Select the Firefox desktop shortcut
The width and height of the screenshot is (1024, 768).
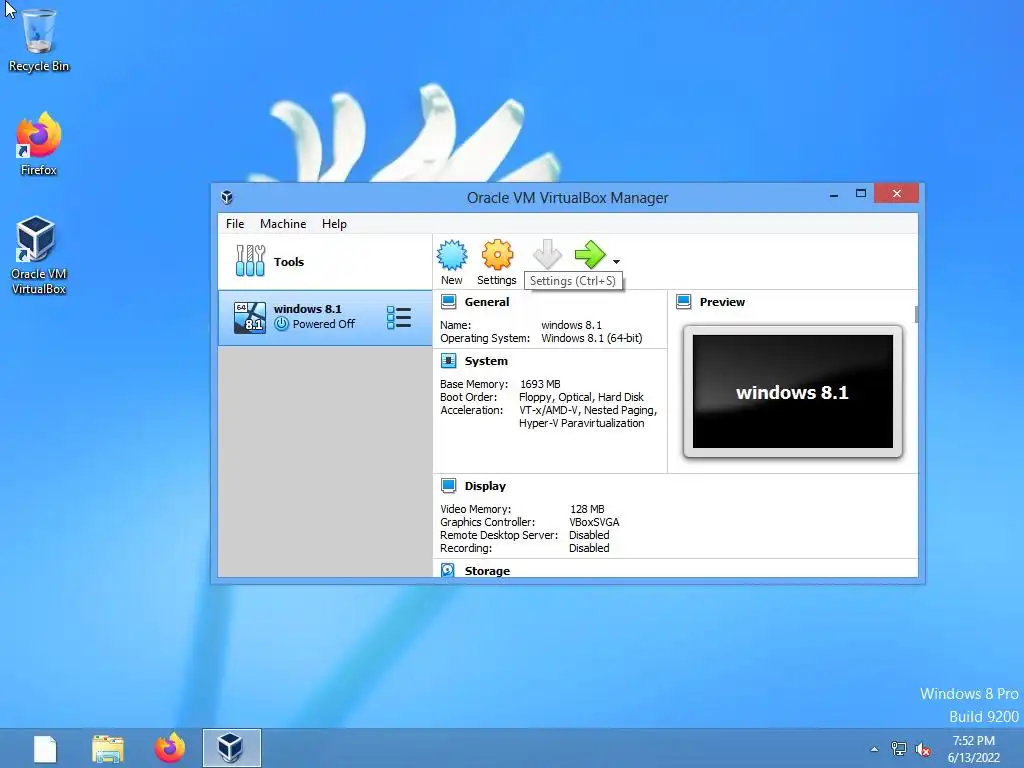[39, 144]
